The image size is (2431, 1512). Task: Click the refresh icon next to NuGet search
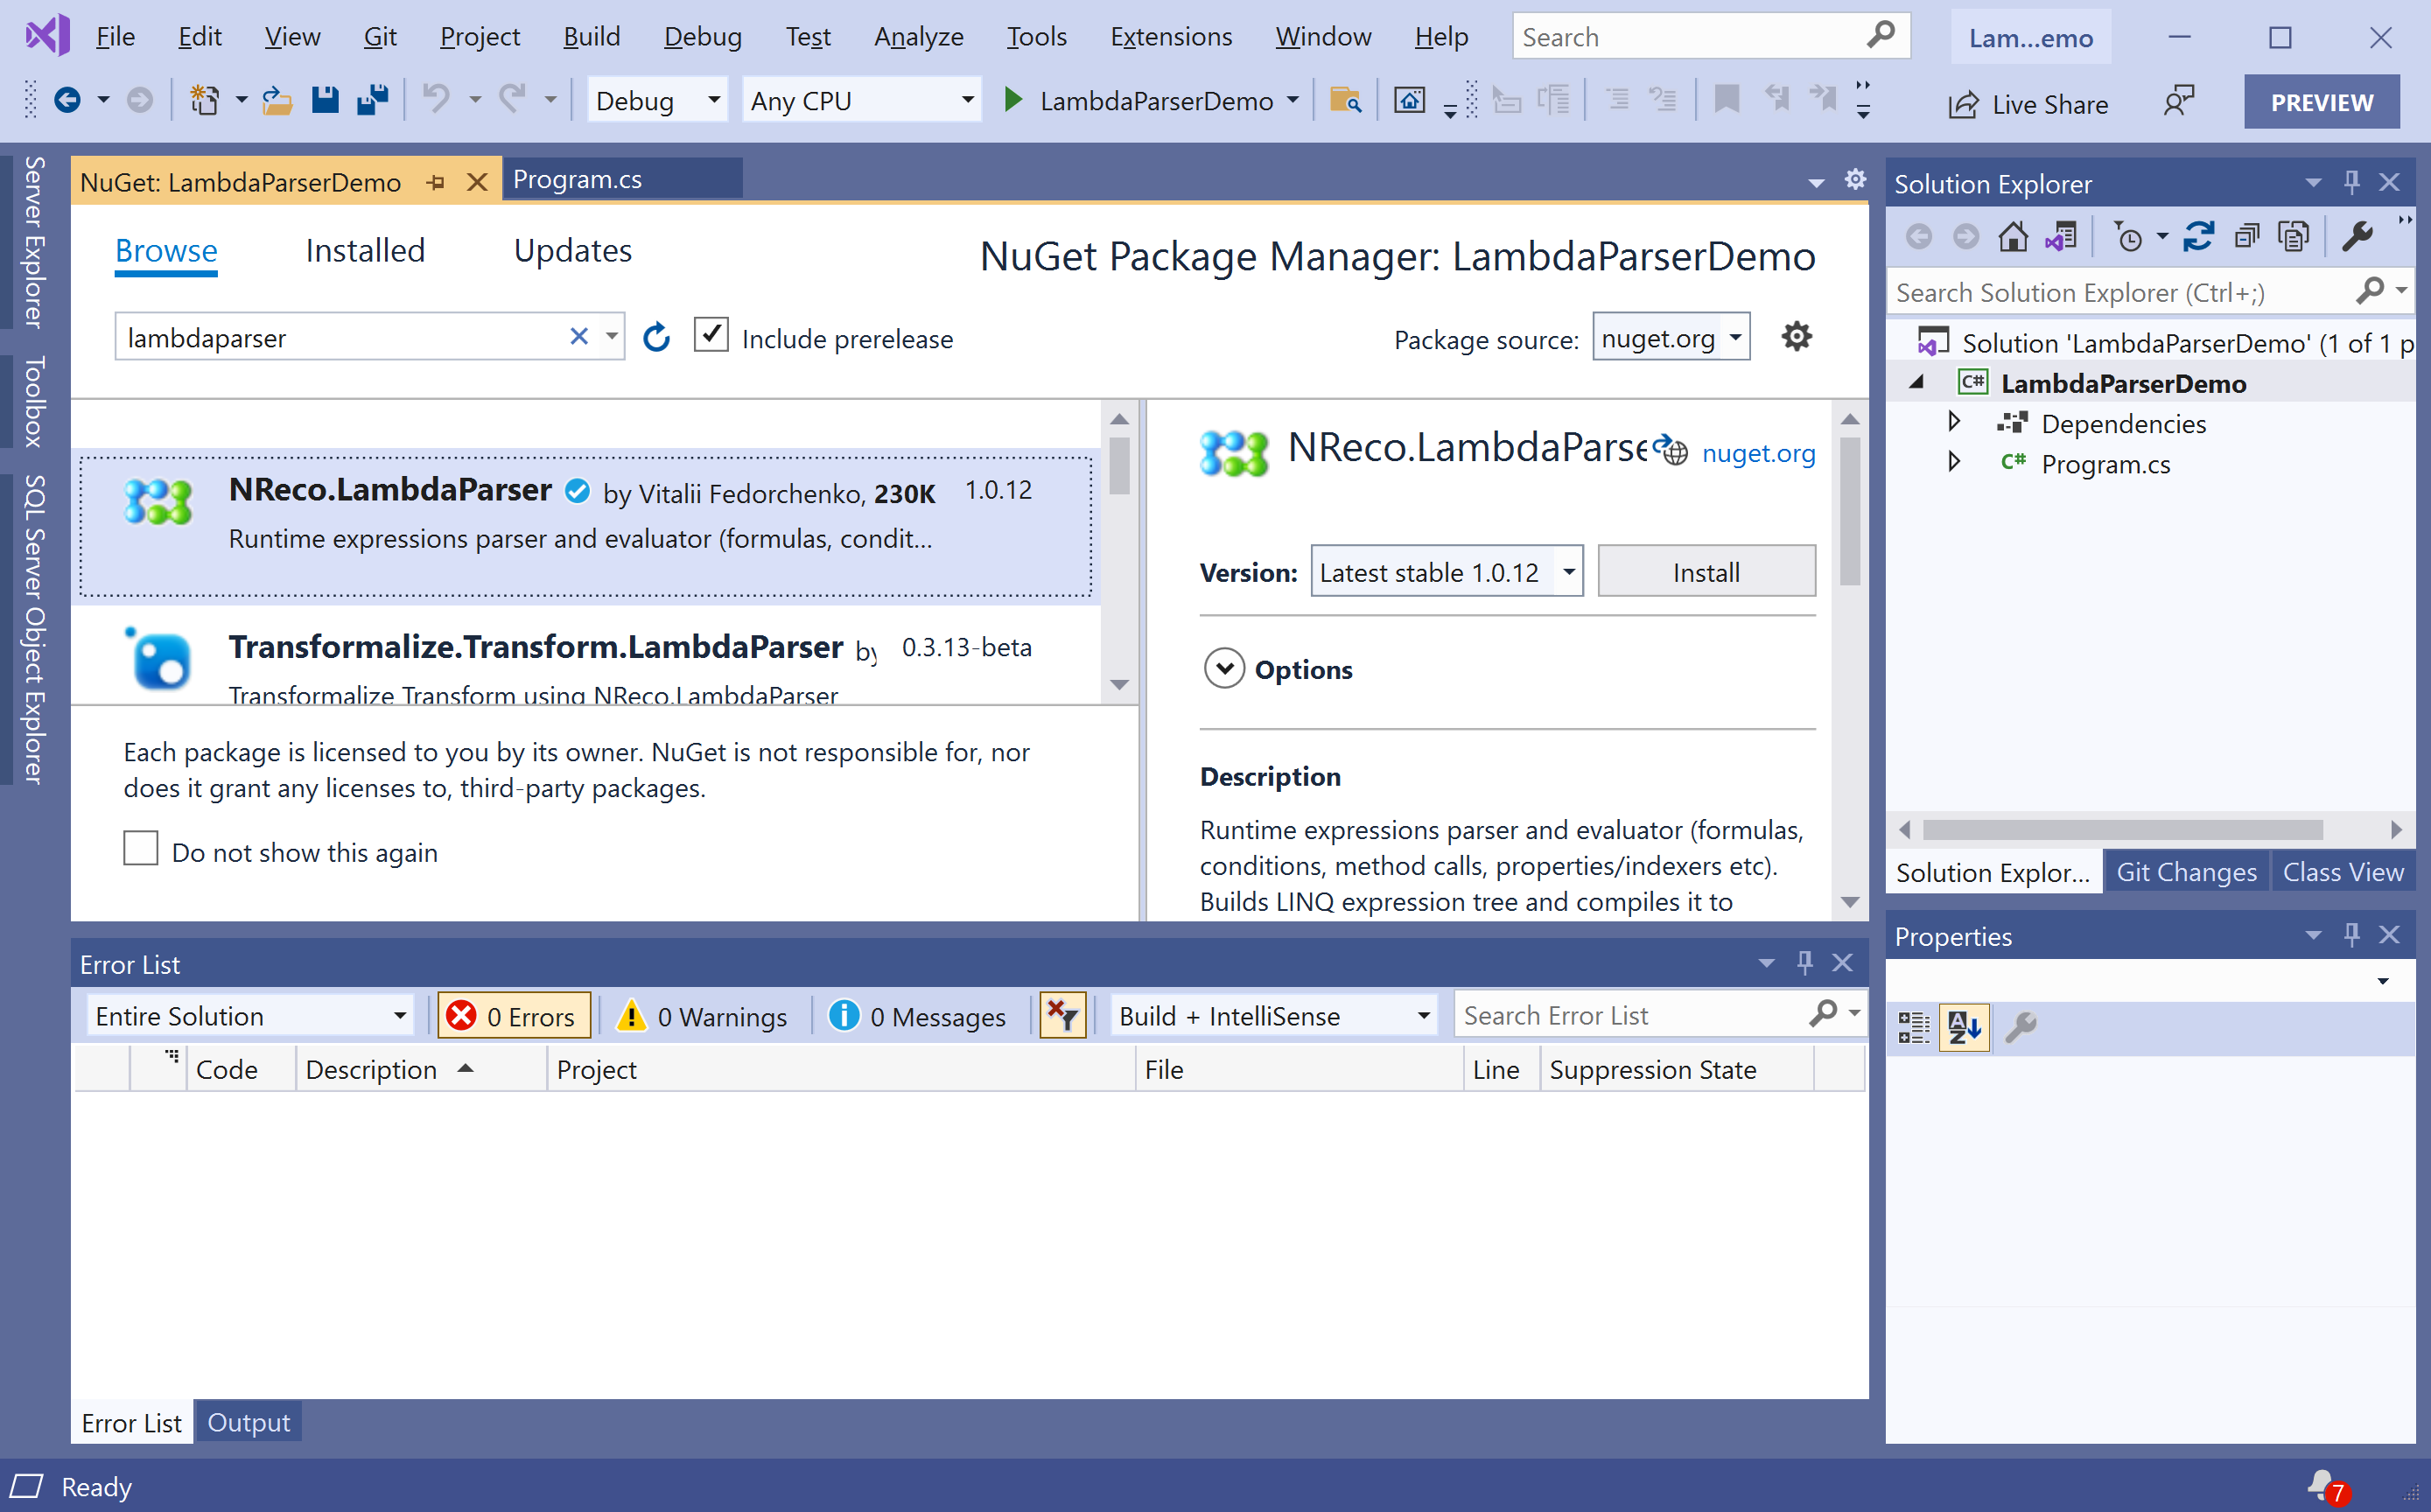coord(656,338)
